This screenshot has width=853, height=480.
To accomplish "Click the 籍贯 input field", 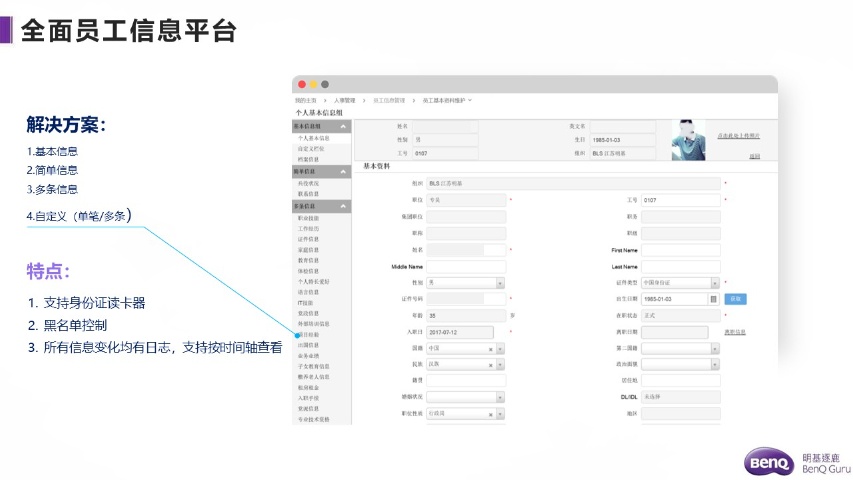I will click(x=466, y=380).
